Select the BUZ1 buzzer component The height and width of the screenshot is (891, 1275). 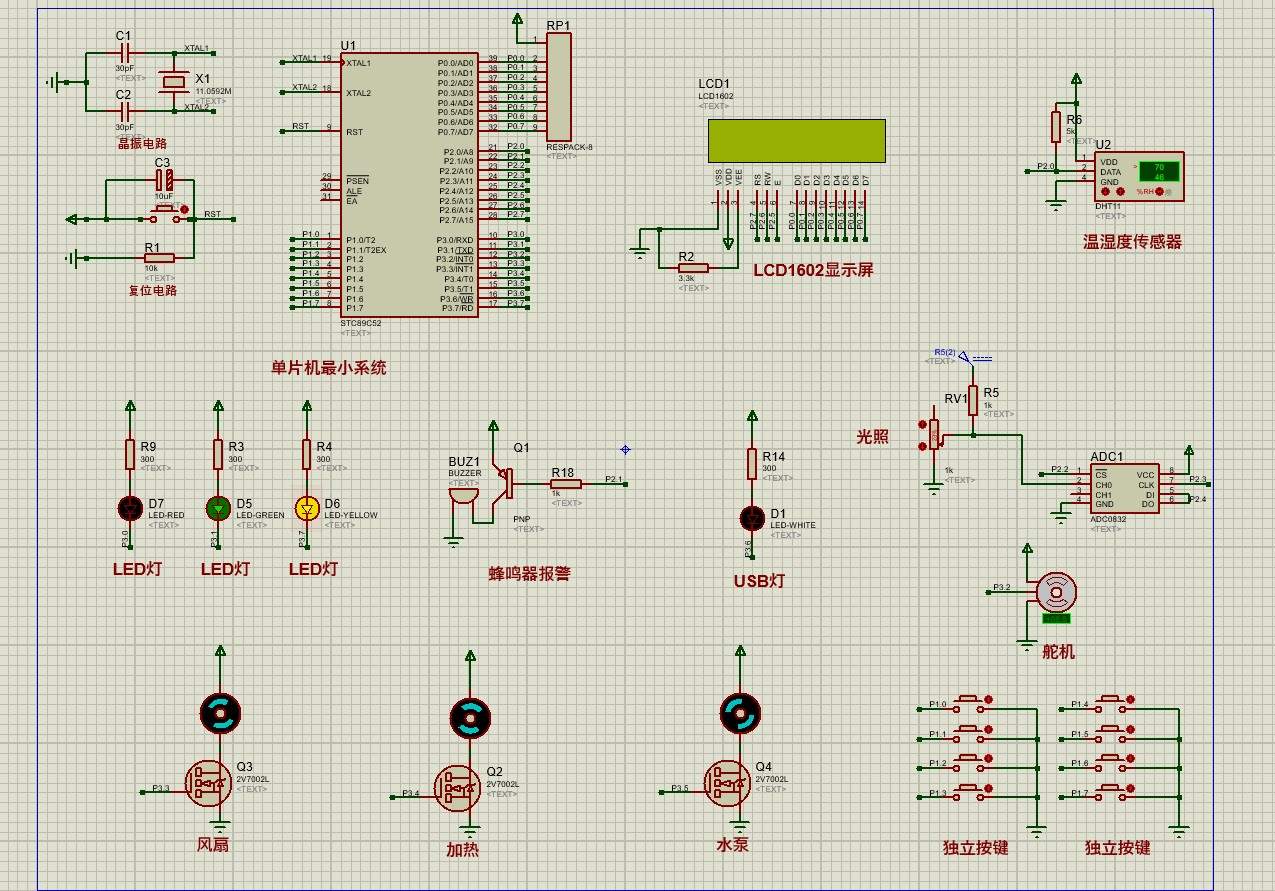[462, 493]
